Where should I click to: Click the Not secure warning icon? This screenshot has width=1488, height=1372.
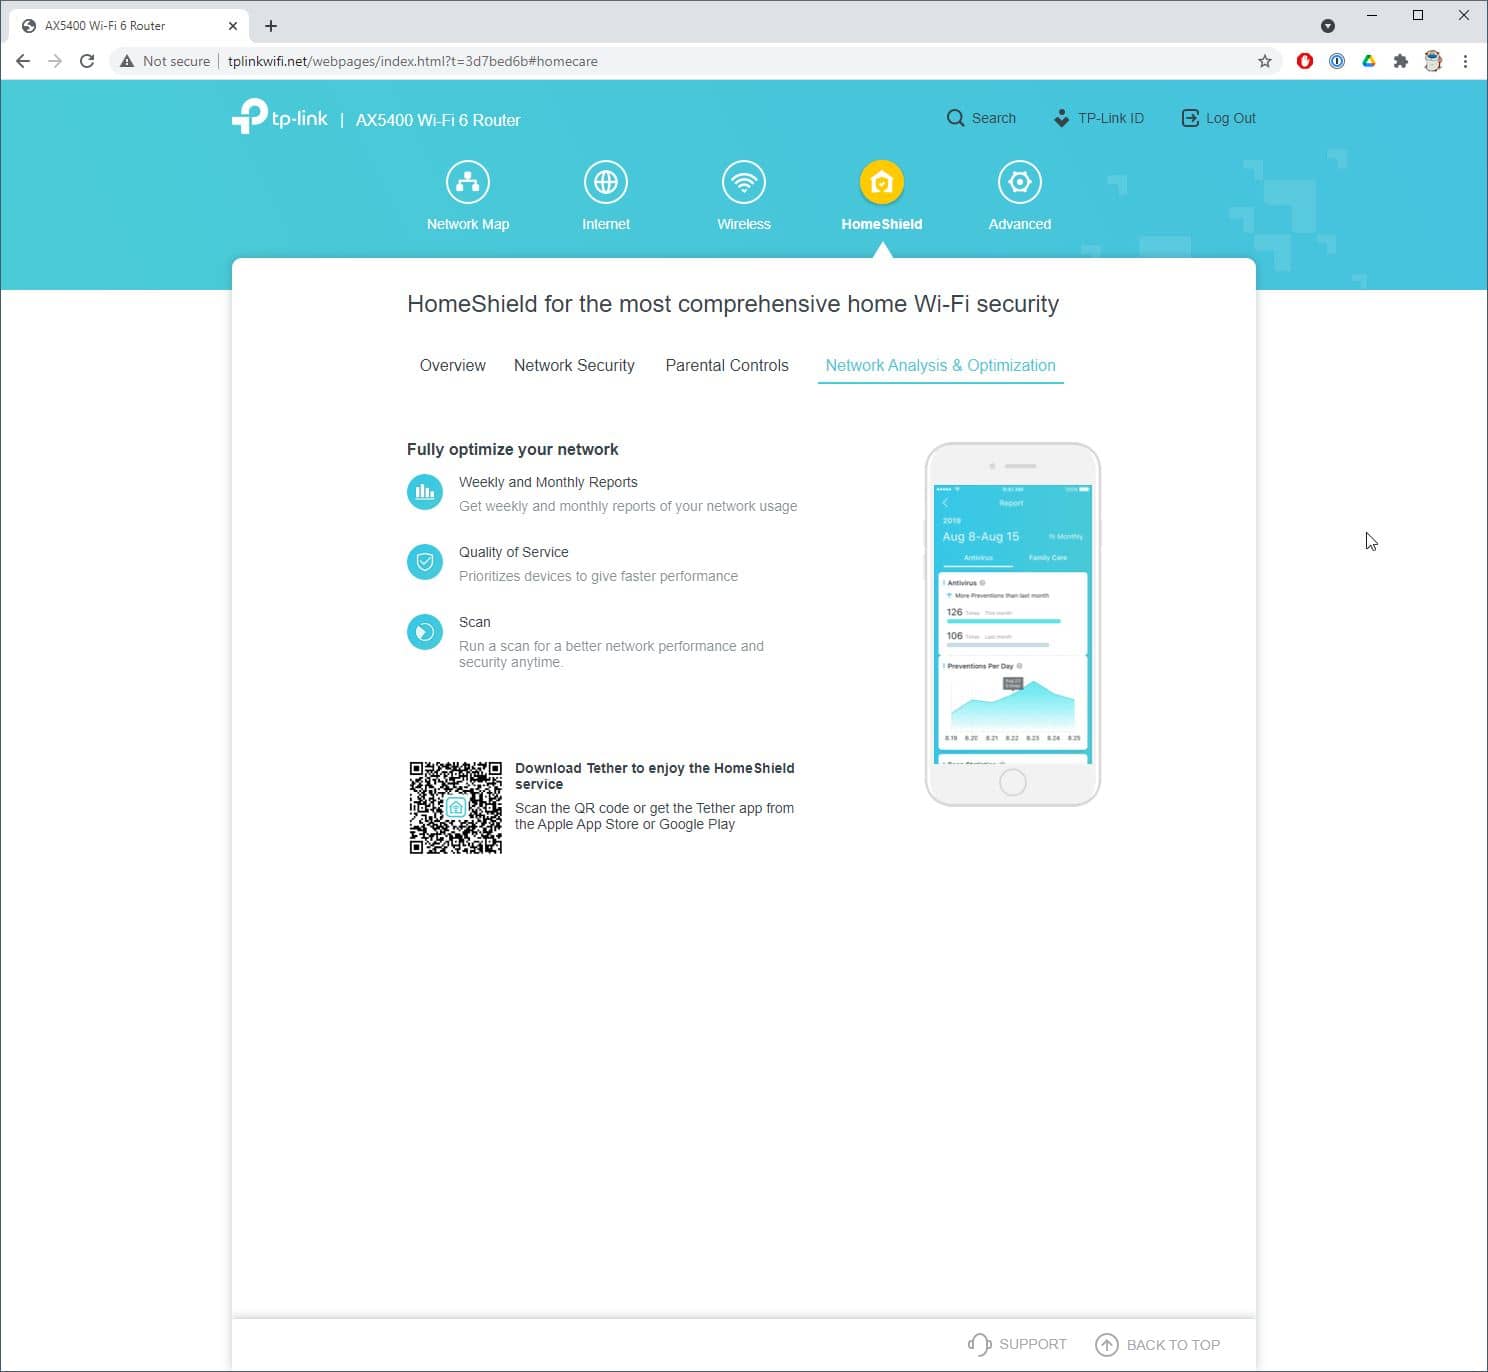point(127,61)
